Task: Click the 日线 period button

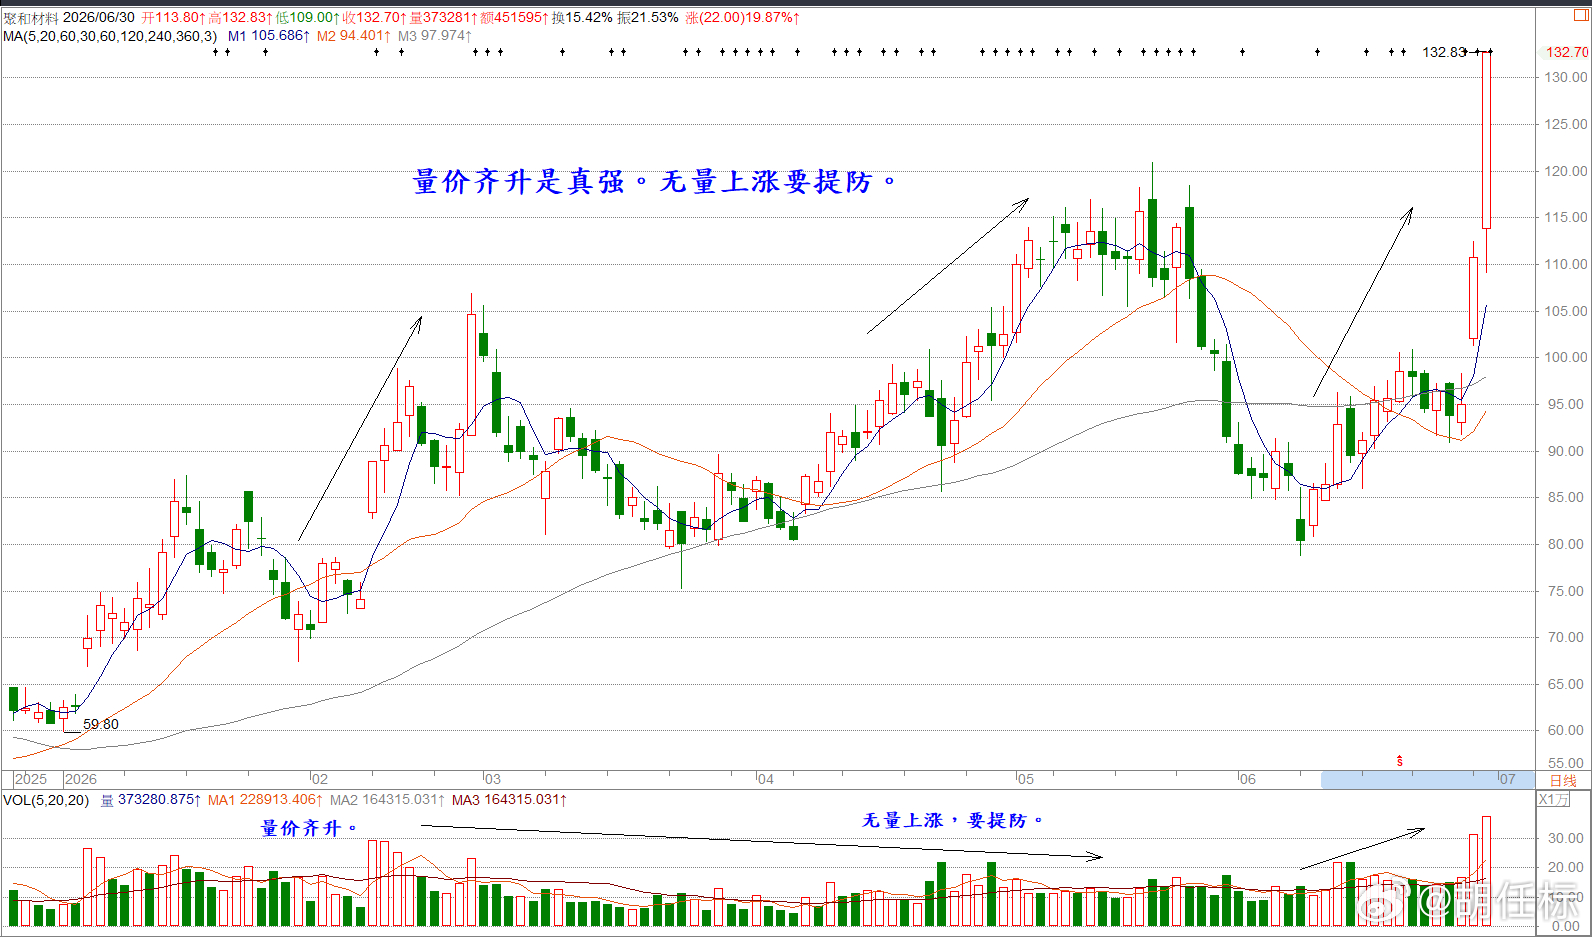Action: coord(1563,780)
